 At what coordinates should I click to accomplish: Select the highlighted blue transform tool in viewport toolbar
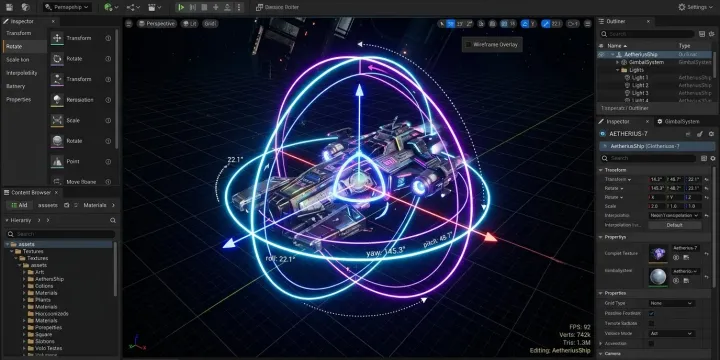[x=451, y=23]
